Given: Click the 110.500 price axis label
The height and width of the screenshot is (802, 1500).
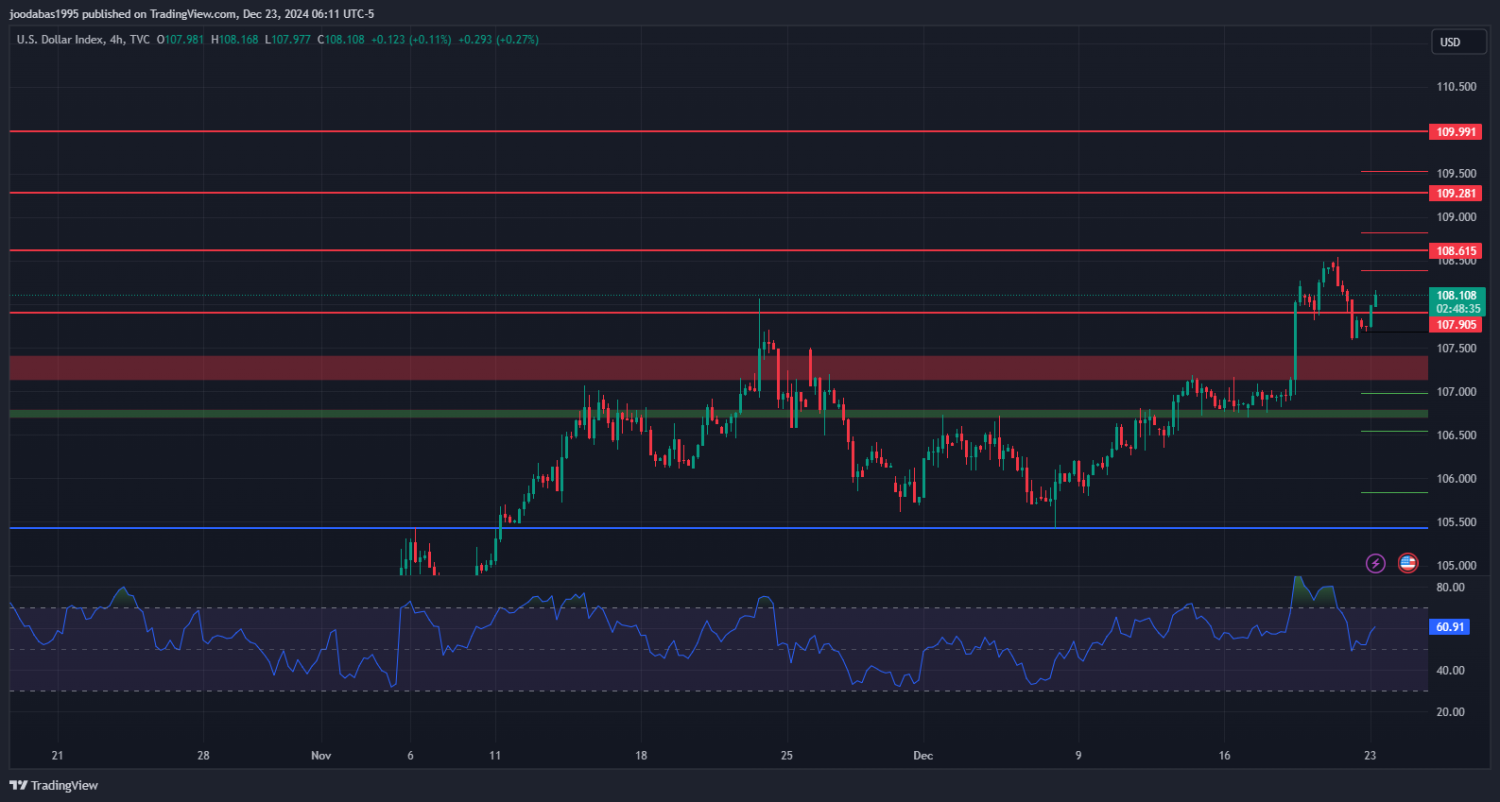Looking at the screenshot, I should click(x=1456, y=87).
